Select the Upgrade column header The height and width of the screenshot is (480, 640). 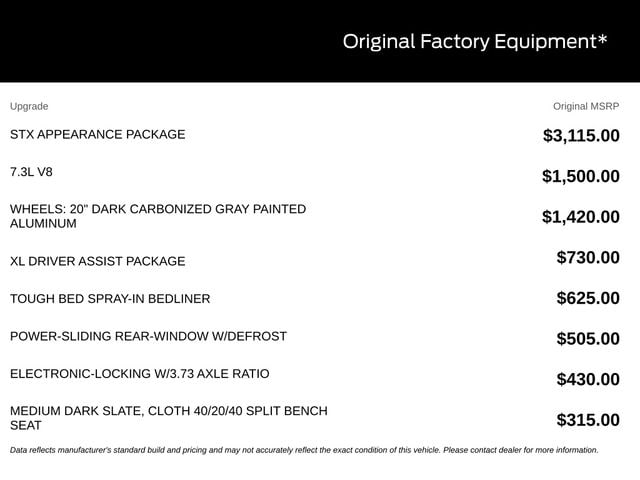point(29,106)
